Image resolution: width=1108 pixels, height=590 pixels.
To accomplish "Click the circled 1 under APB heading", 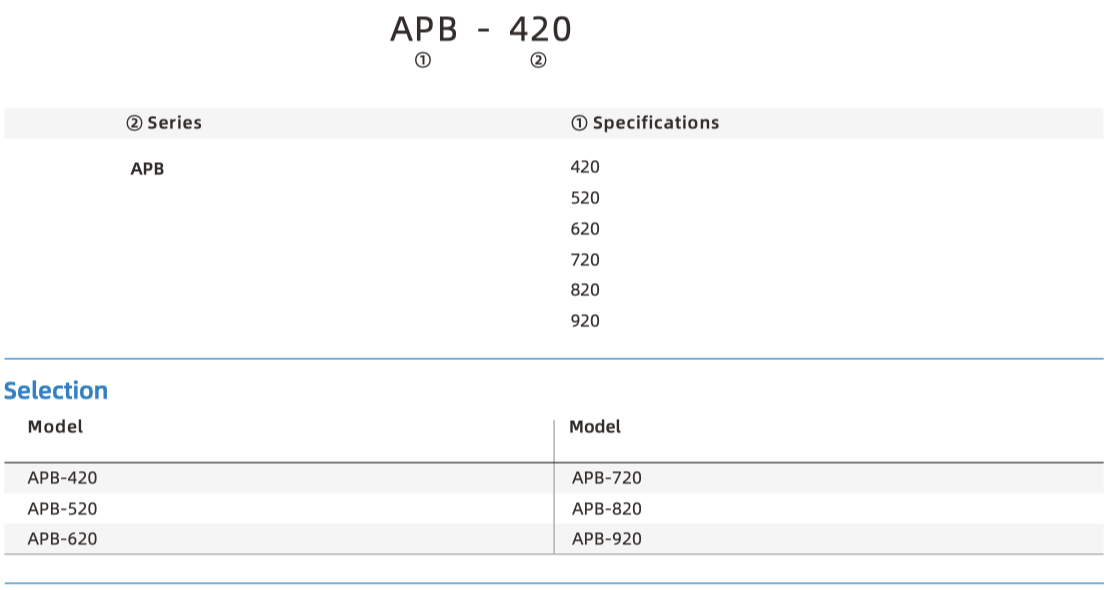I will (x=423, y=61).
